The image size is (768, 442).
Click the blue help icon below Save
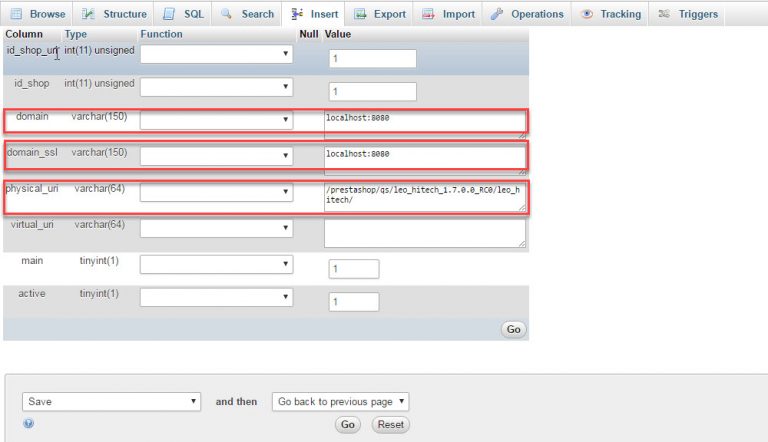pos(28,424)
